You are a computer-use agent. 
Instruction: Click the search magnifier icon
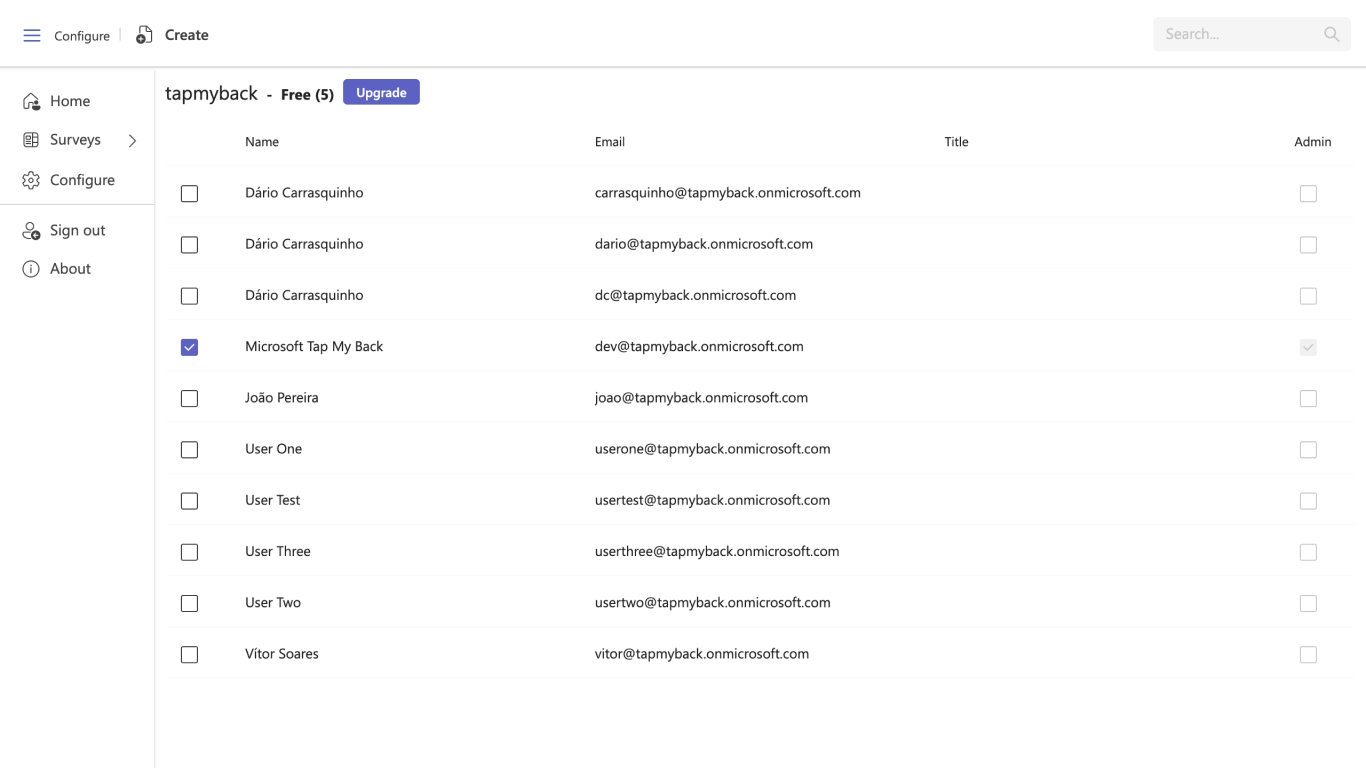(1331, 34)
